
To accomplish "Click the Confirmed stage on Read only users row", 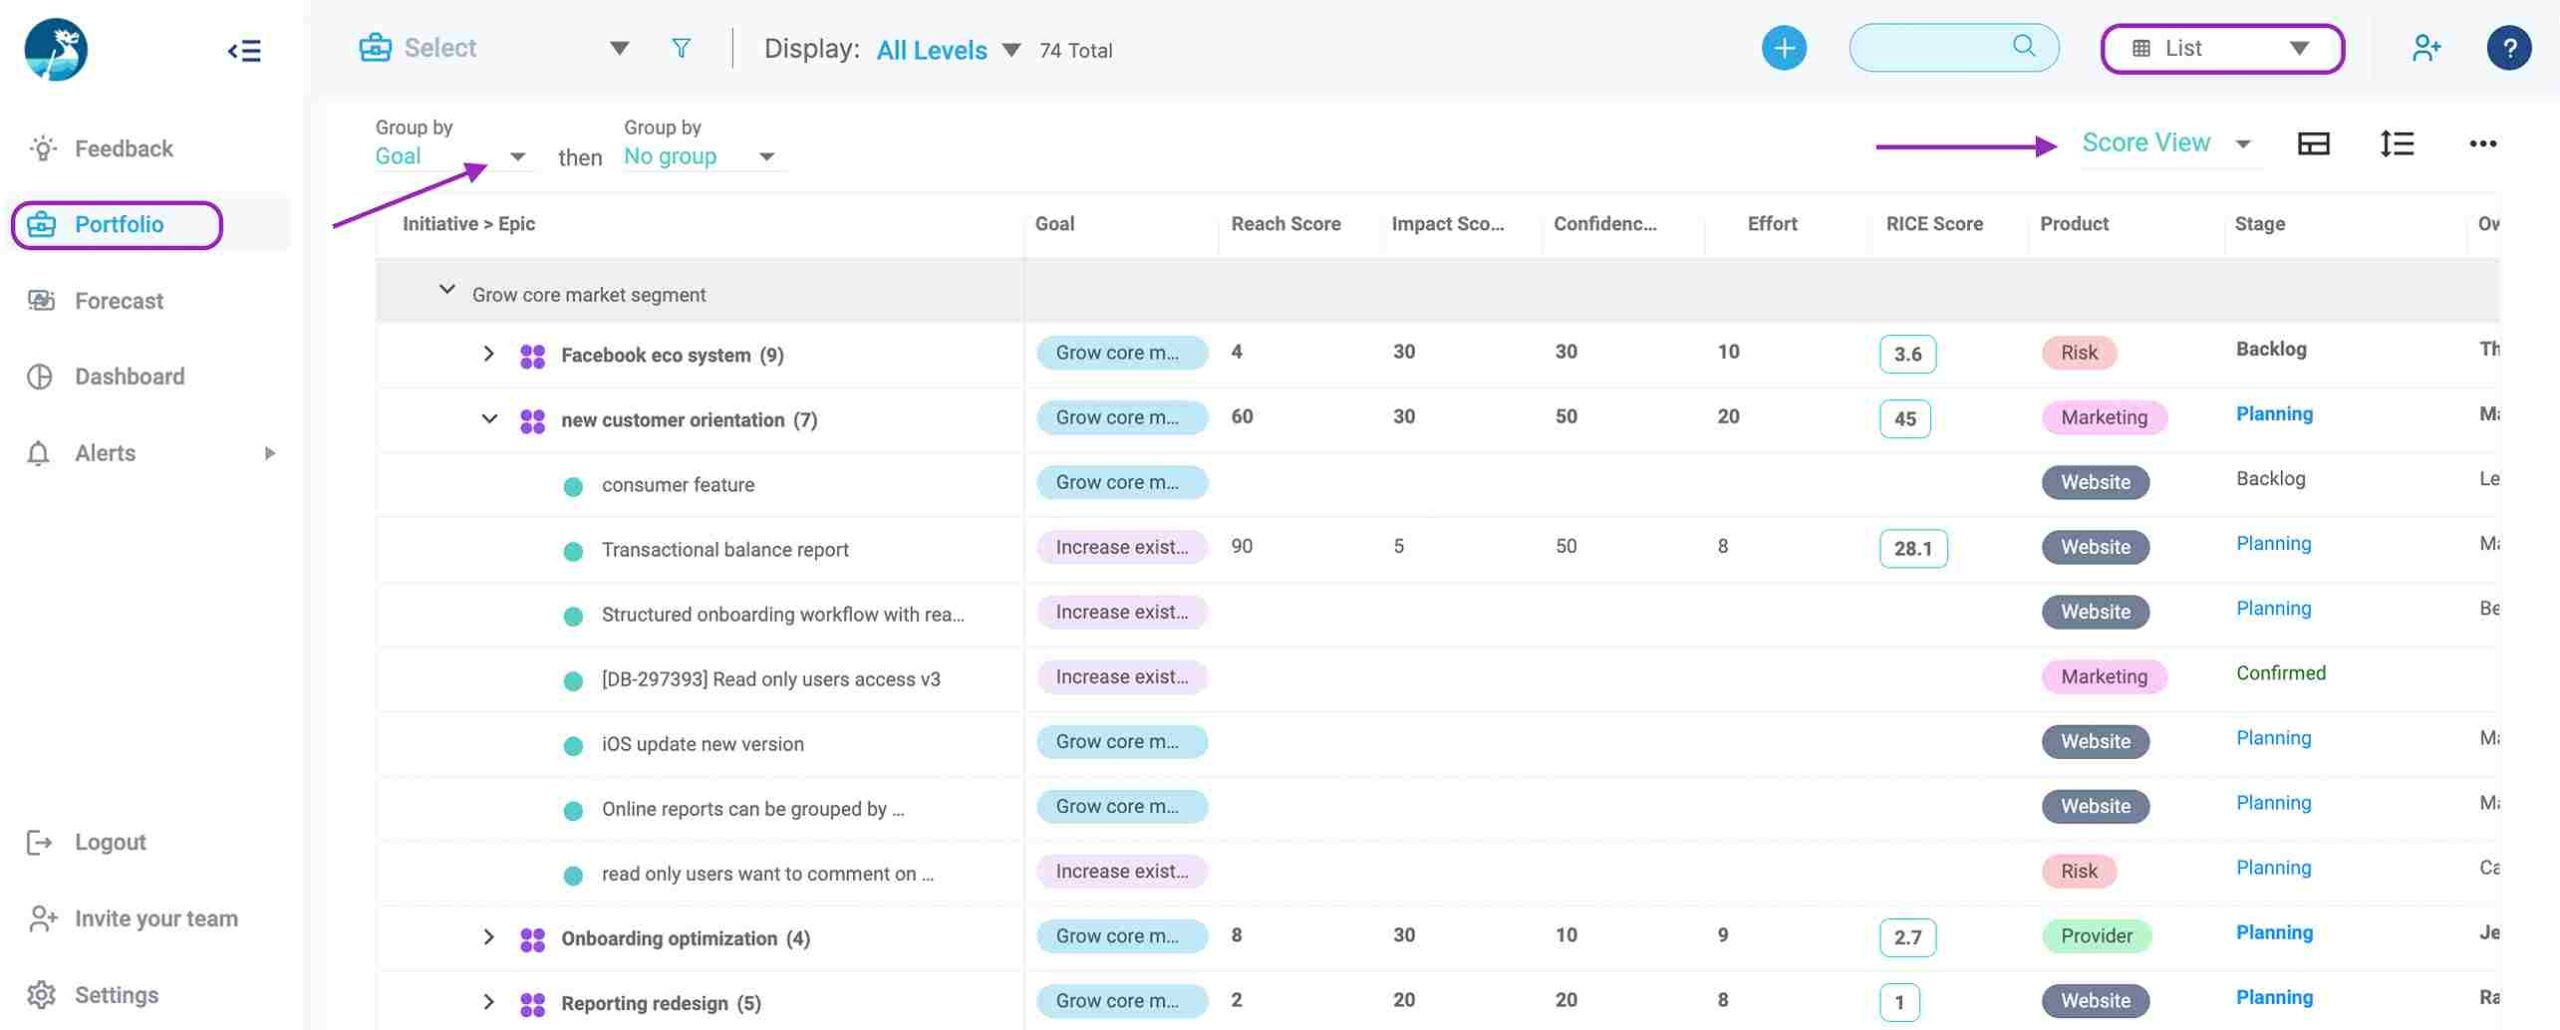I will [2281, 673].
